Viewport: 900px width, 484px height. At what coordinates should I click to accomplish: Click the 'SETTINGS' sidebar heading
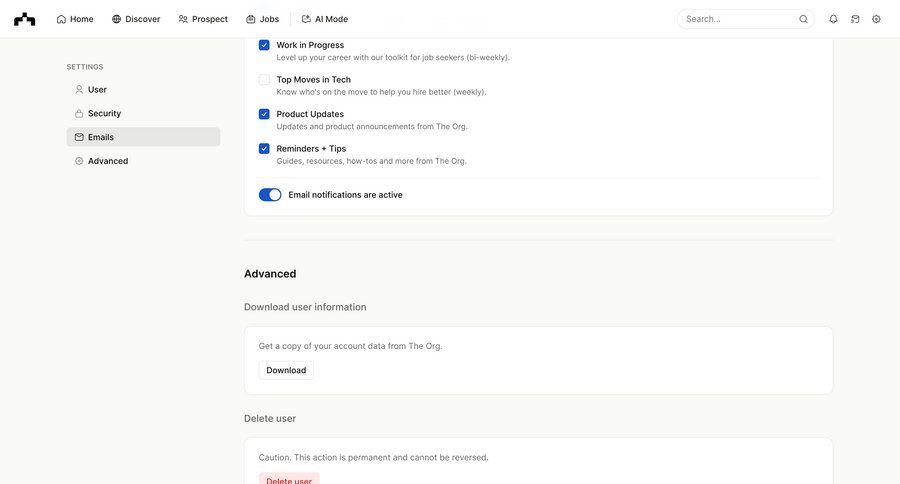click(x=85, y=67)
